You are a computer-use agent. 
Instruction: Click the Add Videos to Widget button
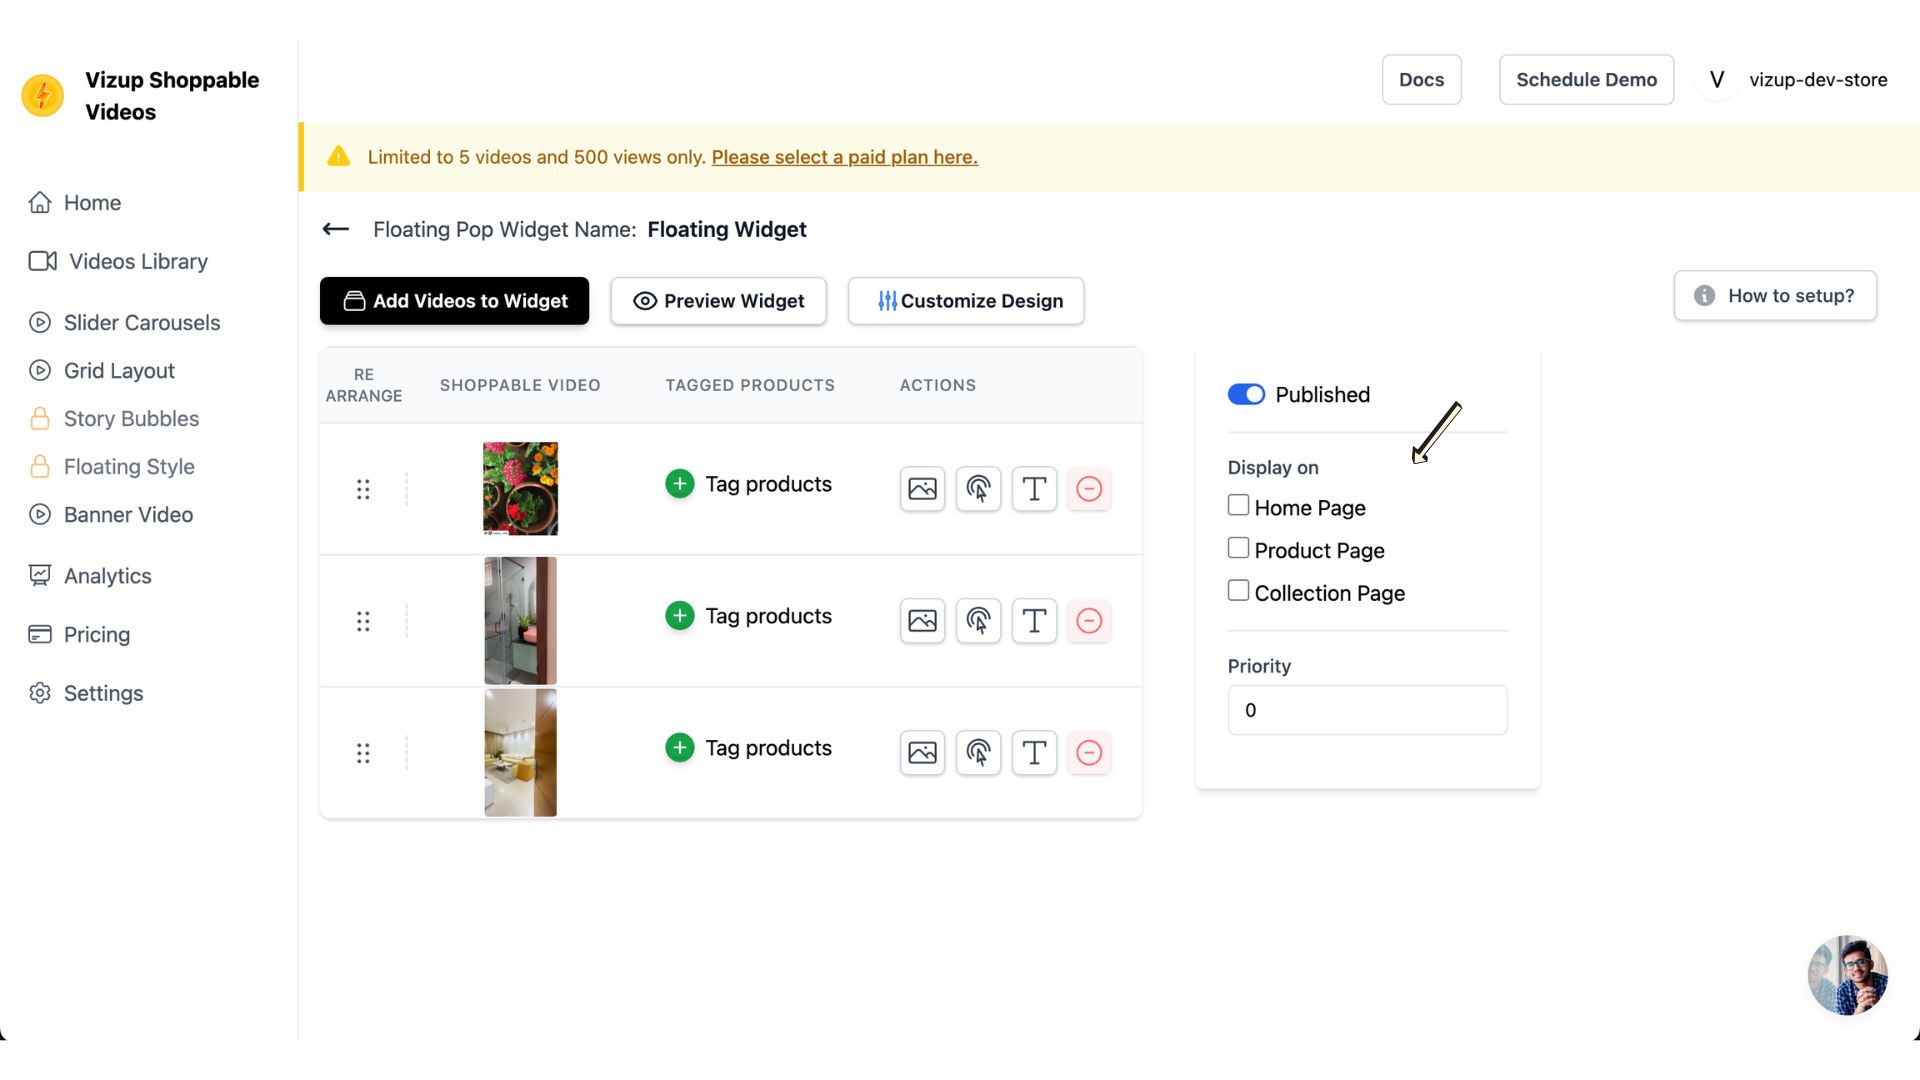point(454,301)
